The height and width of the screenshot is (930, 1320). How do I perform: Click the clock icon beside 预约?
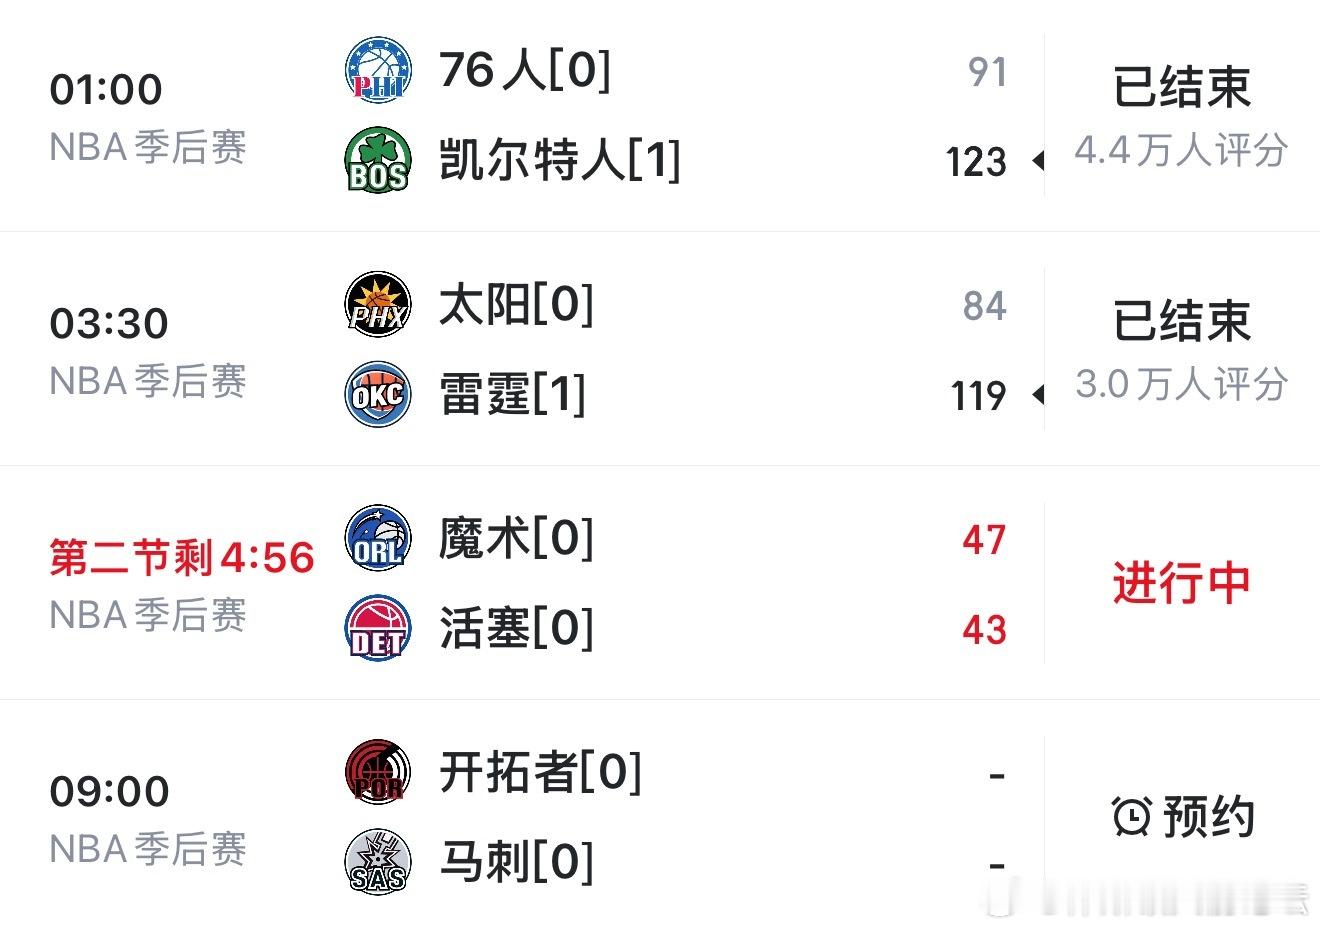pyautogui.click(x=1129, y=814)
